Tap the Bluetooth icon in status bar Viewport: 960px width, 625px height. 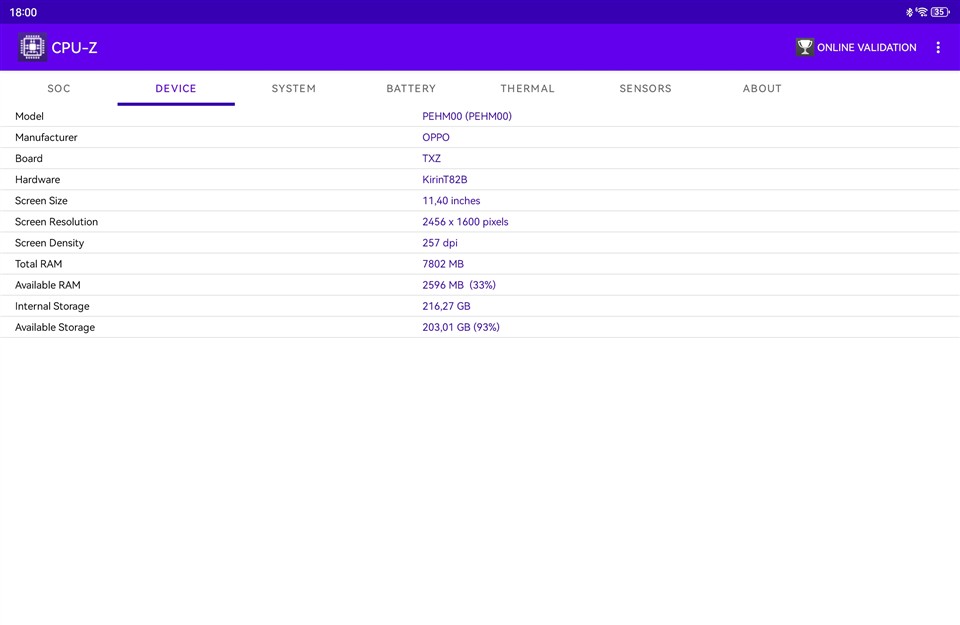[x=909, y=12]
